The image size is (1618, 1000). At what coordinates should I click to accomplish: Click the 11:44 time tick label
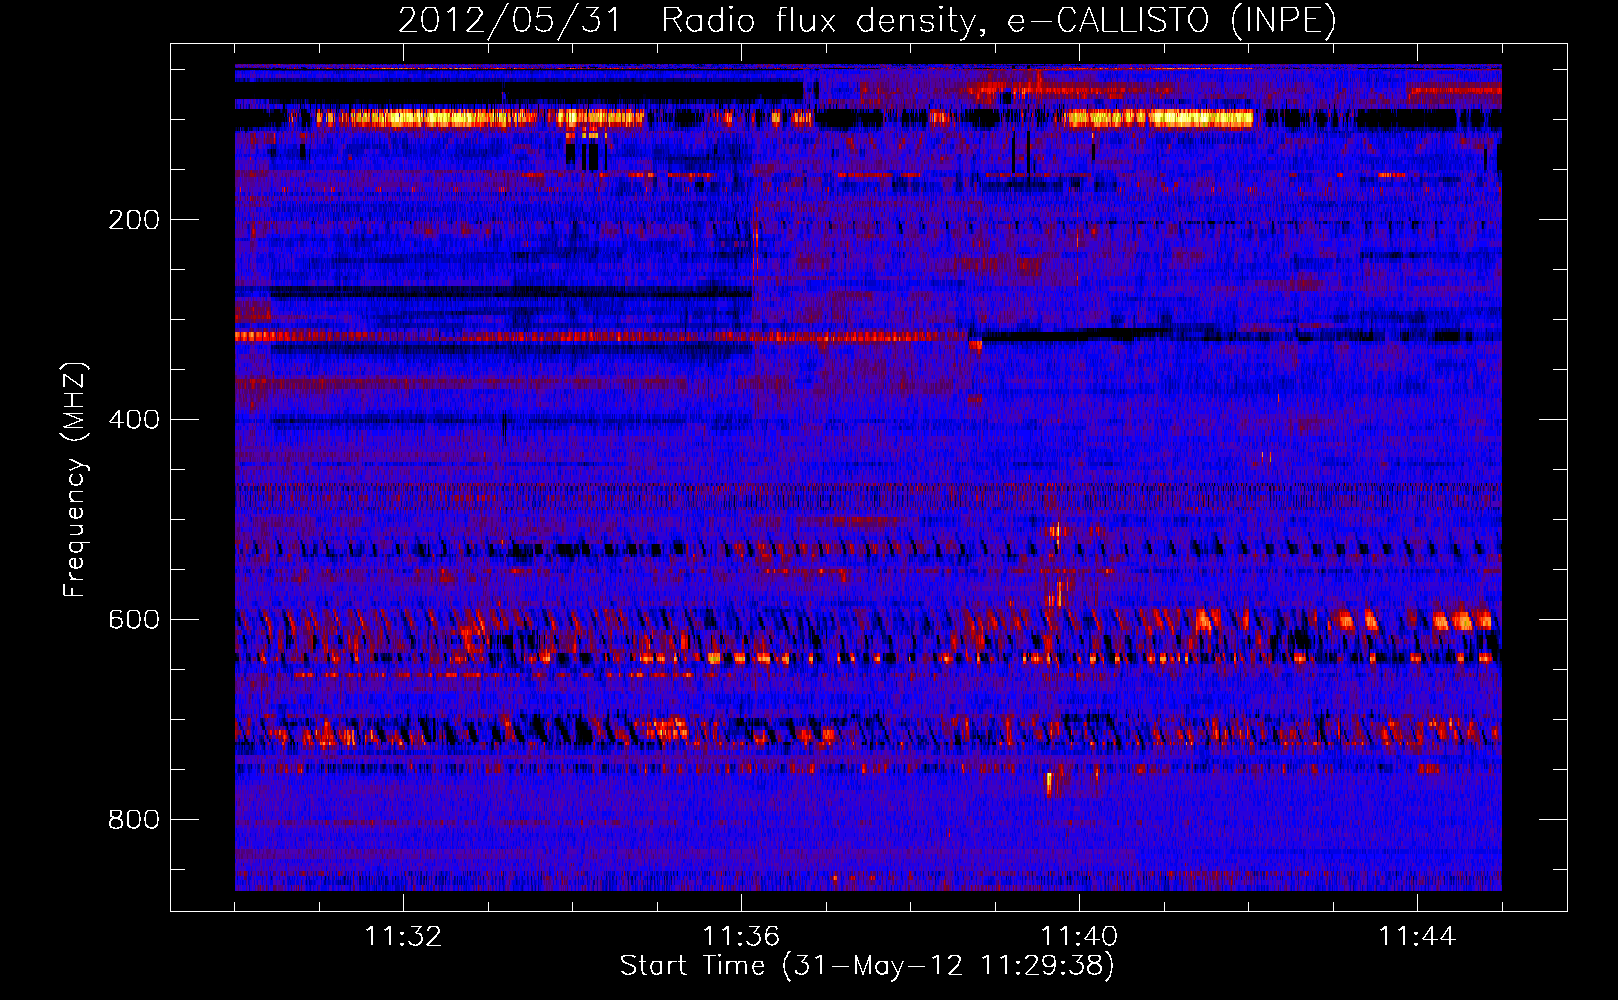1417,937
